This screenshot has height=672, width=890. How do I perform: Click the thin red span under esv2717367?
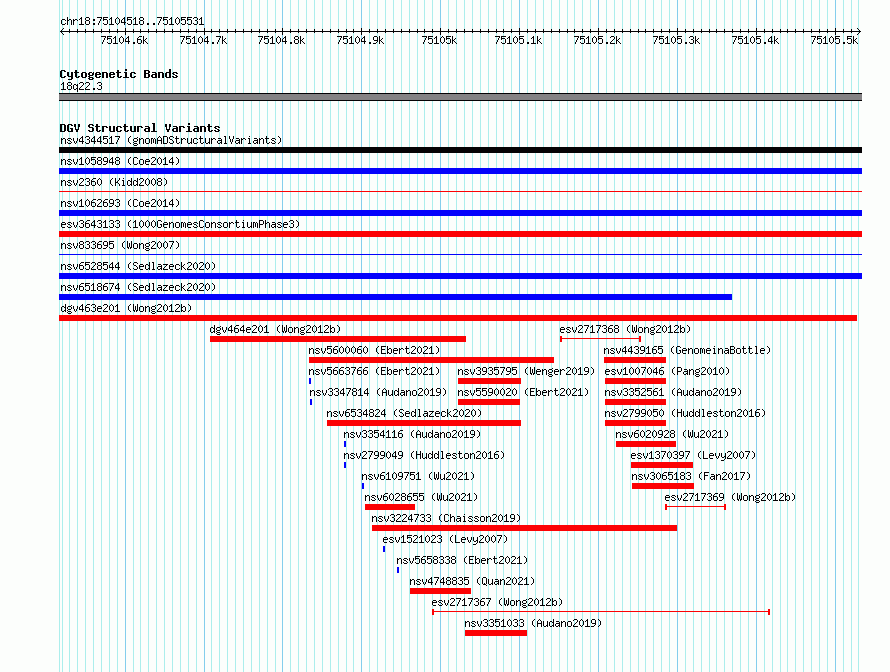tap(601, 612)
